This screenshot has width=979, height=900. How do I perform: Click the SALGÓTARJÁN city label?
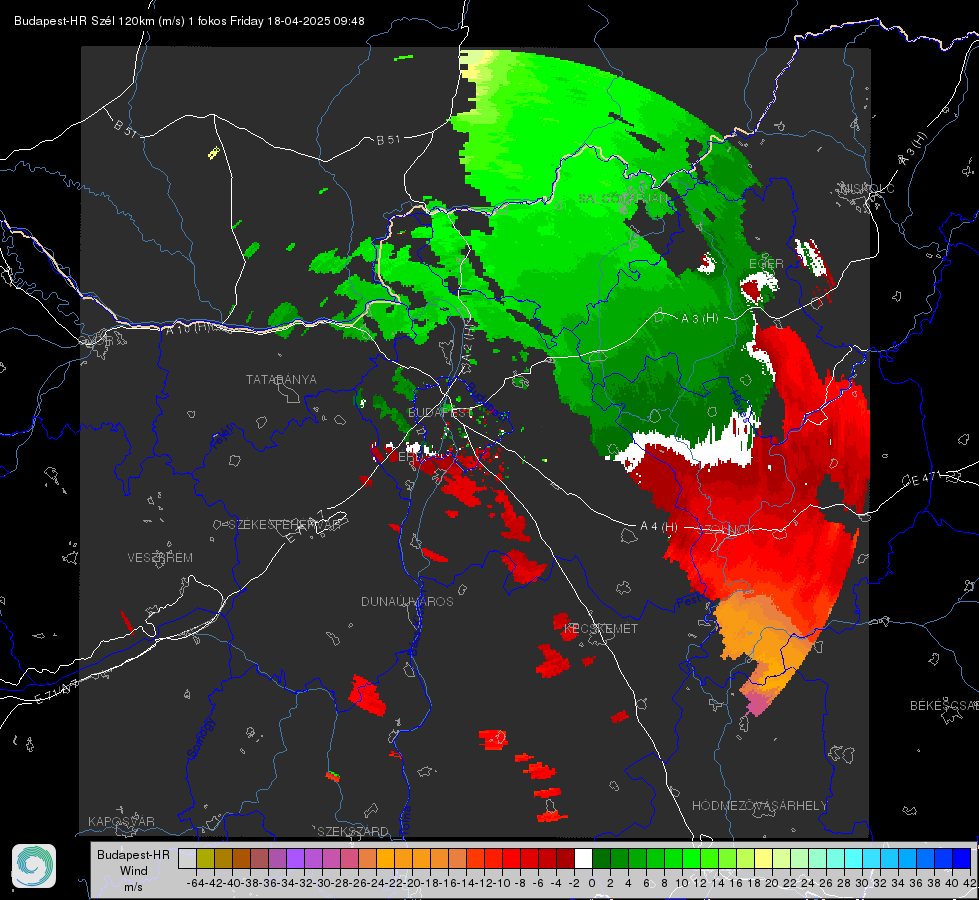622,199
